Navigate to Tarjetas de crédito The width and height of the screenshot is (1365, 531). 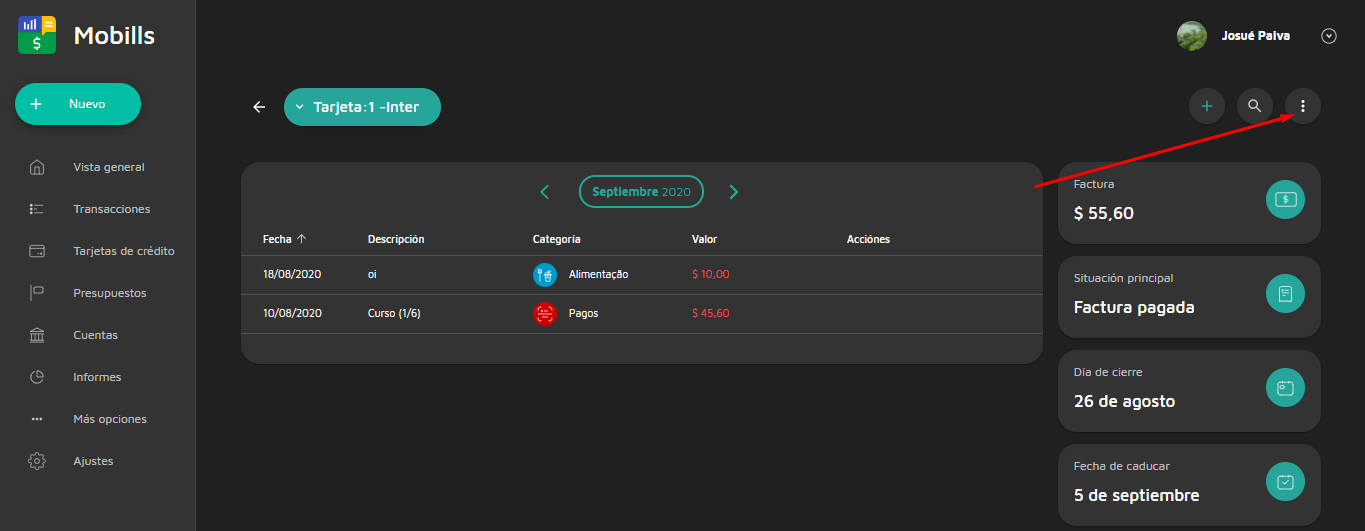tap(123, 251)
